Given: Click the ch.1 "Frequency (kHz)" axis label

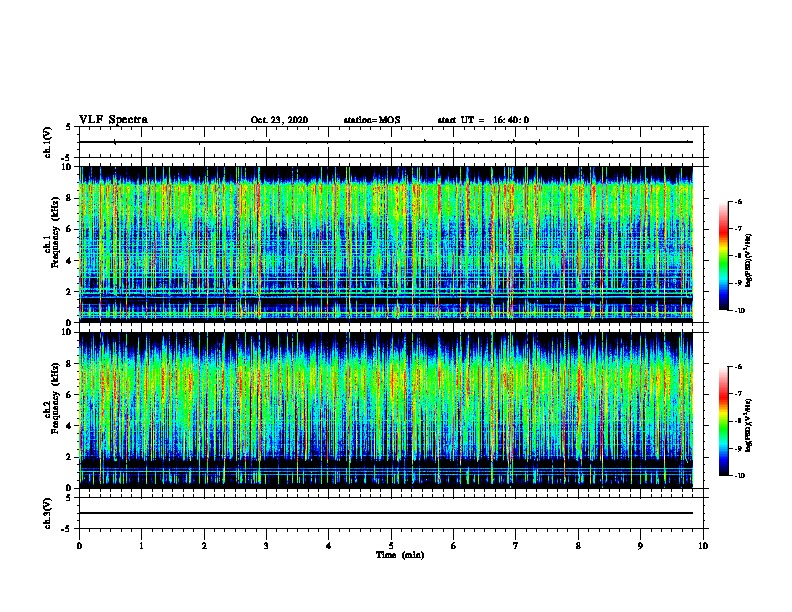Looking at the screenshot, I should [x=56, y=231].
